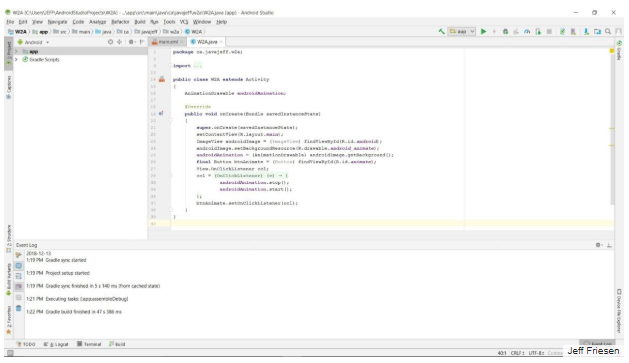Hide the Project panel with the hide icon
This screenshot has height=363, width=629.
[x=142, y=42]
